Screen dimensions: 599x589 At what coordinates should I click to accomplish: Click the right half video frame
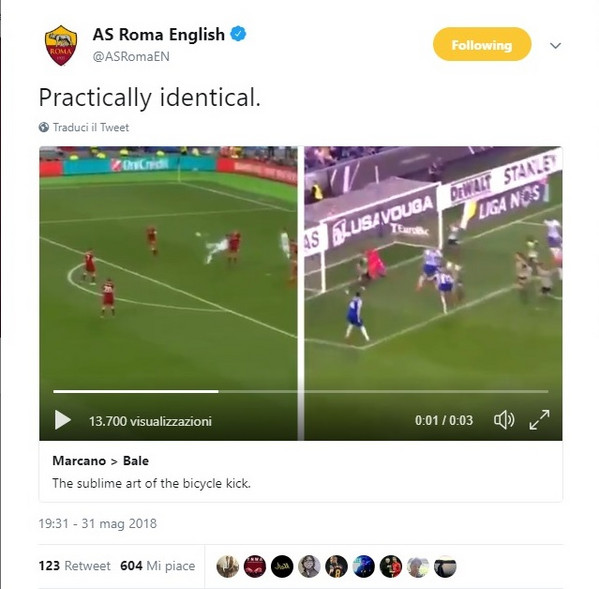coord(433,267)
